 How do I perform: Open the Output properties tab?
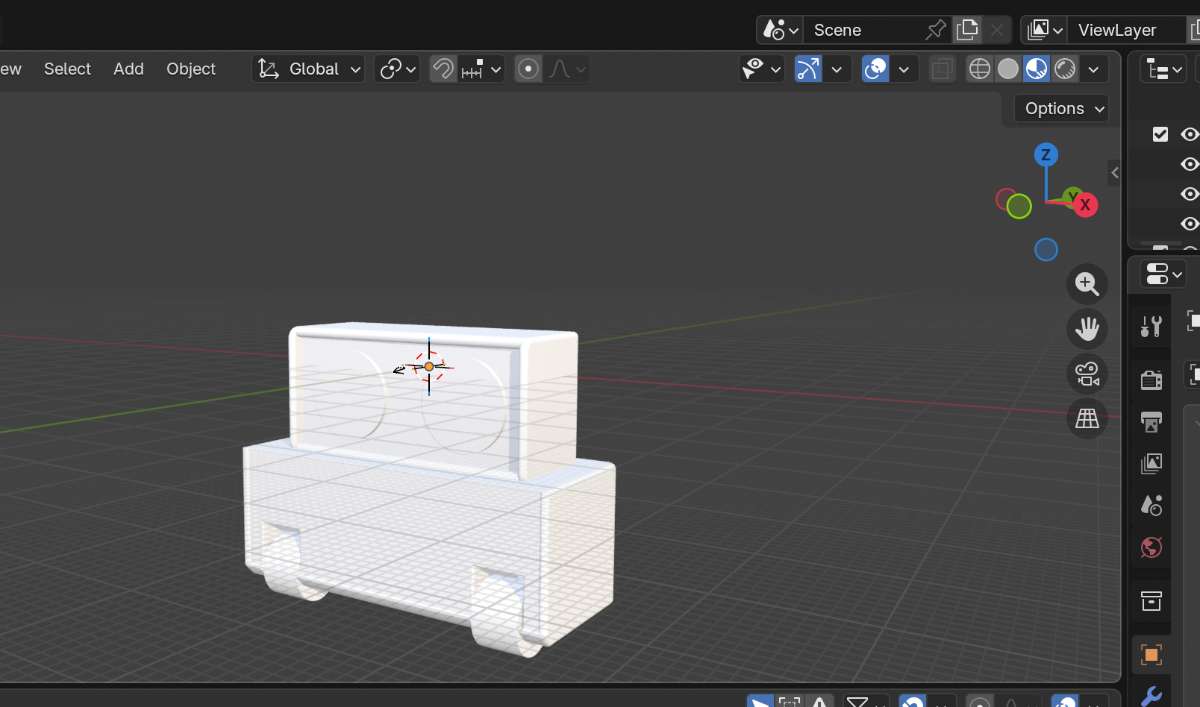pyautogui.click(x=1151, y=421)
